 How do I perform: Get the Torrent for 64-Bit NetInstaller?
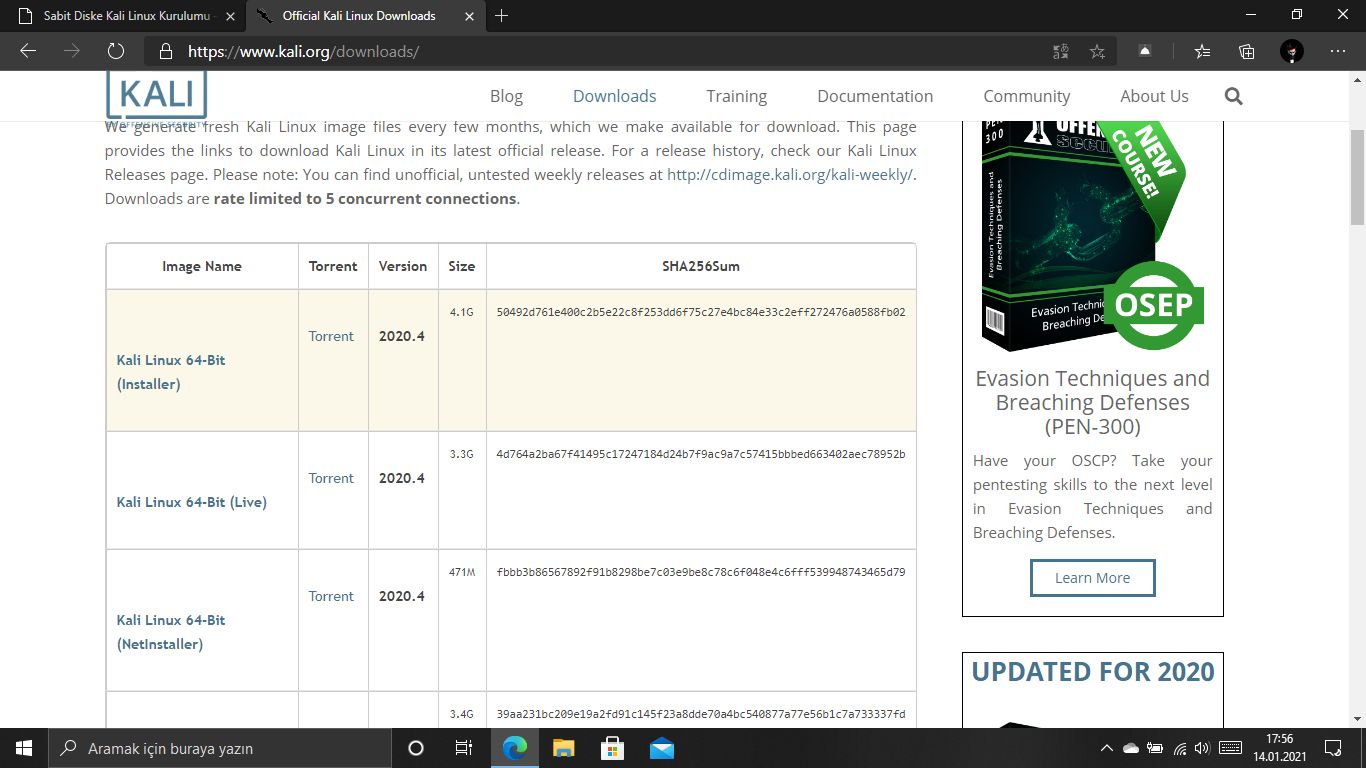click(331, 596)
